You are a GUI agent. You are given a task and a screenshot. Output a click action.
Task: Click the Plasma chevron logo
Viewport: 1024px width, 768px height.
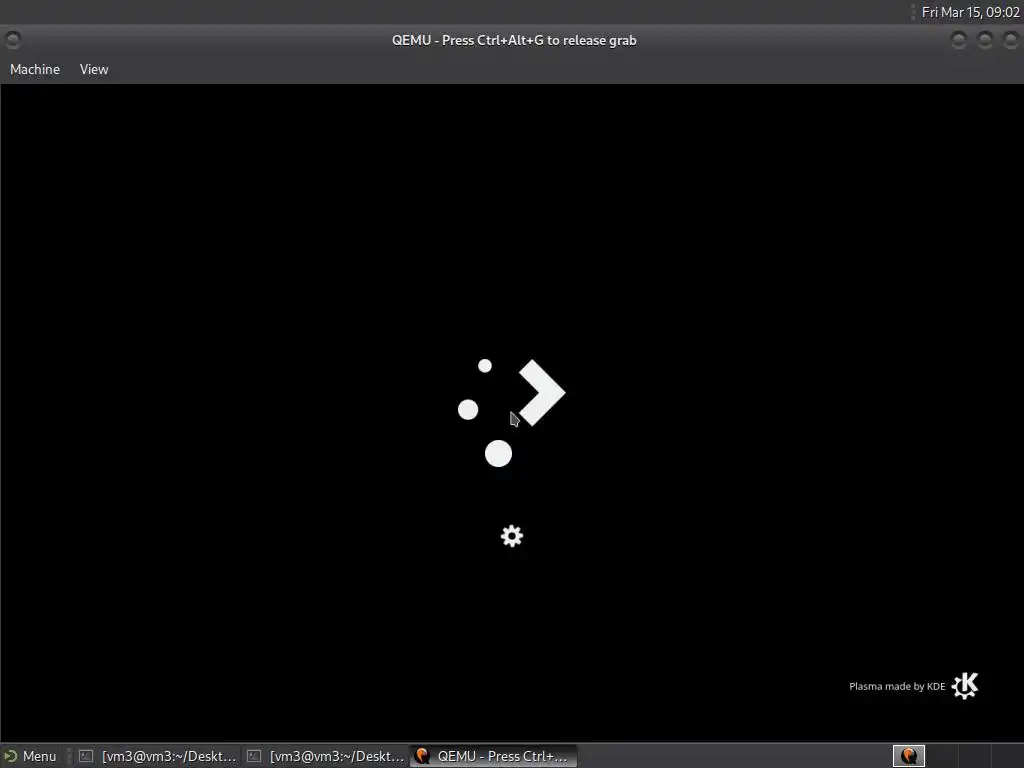[511, 413]
